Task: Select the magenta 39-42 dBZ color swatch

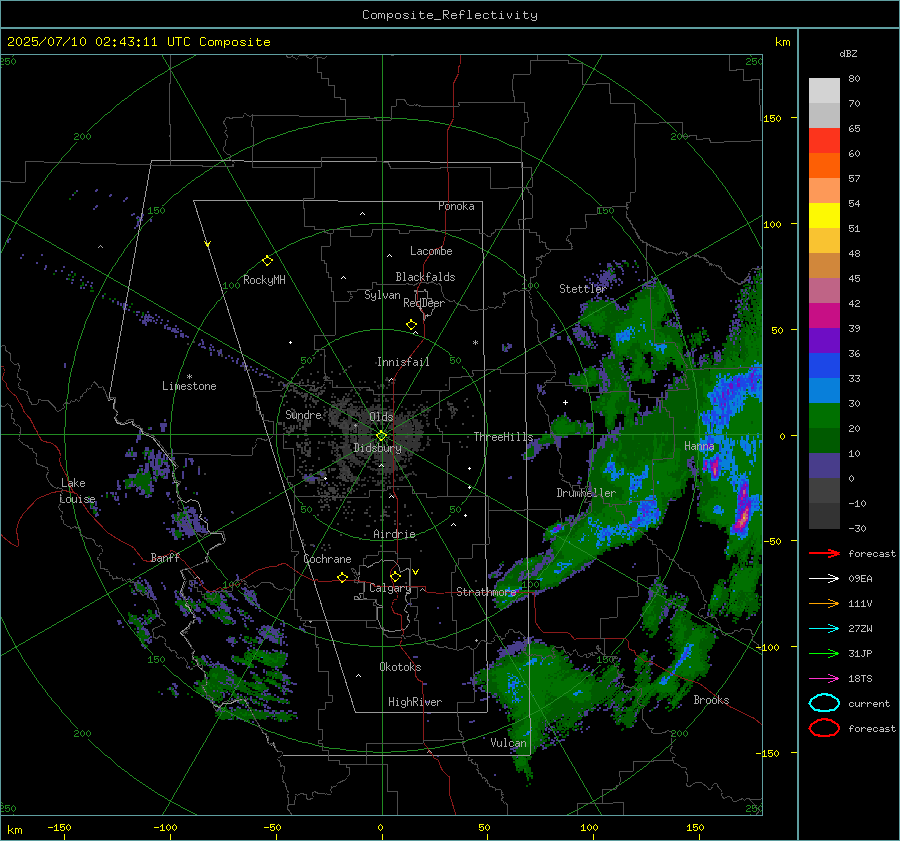Action: 824,316
